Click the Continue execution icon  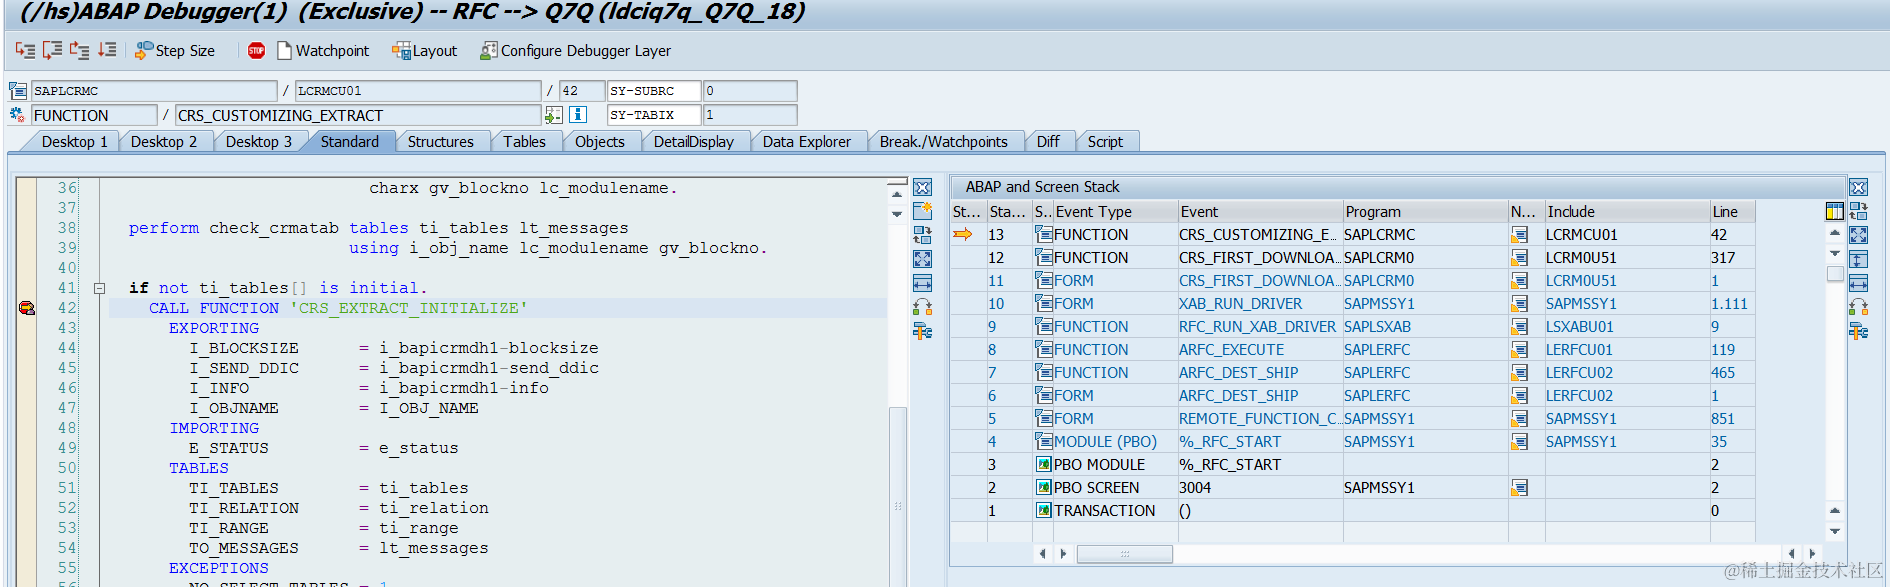click(107, 50)
